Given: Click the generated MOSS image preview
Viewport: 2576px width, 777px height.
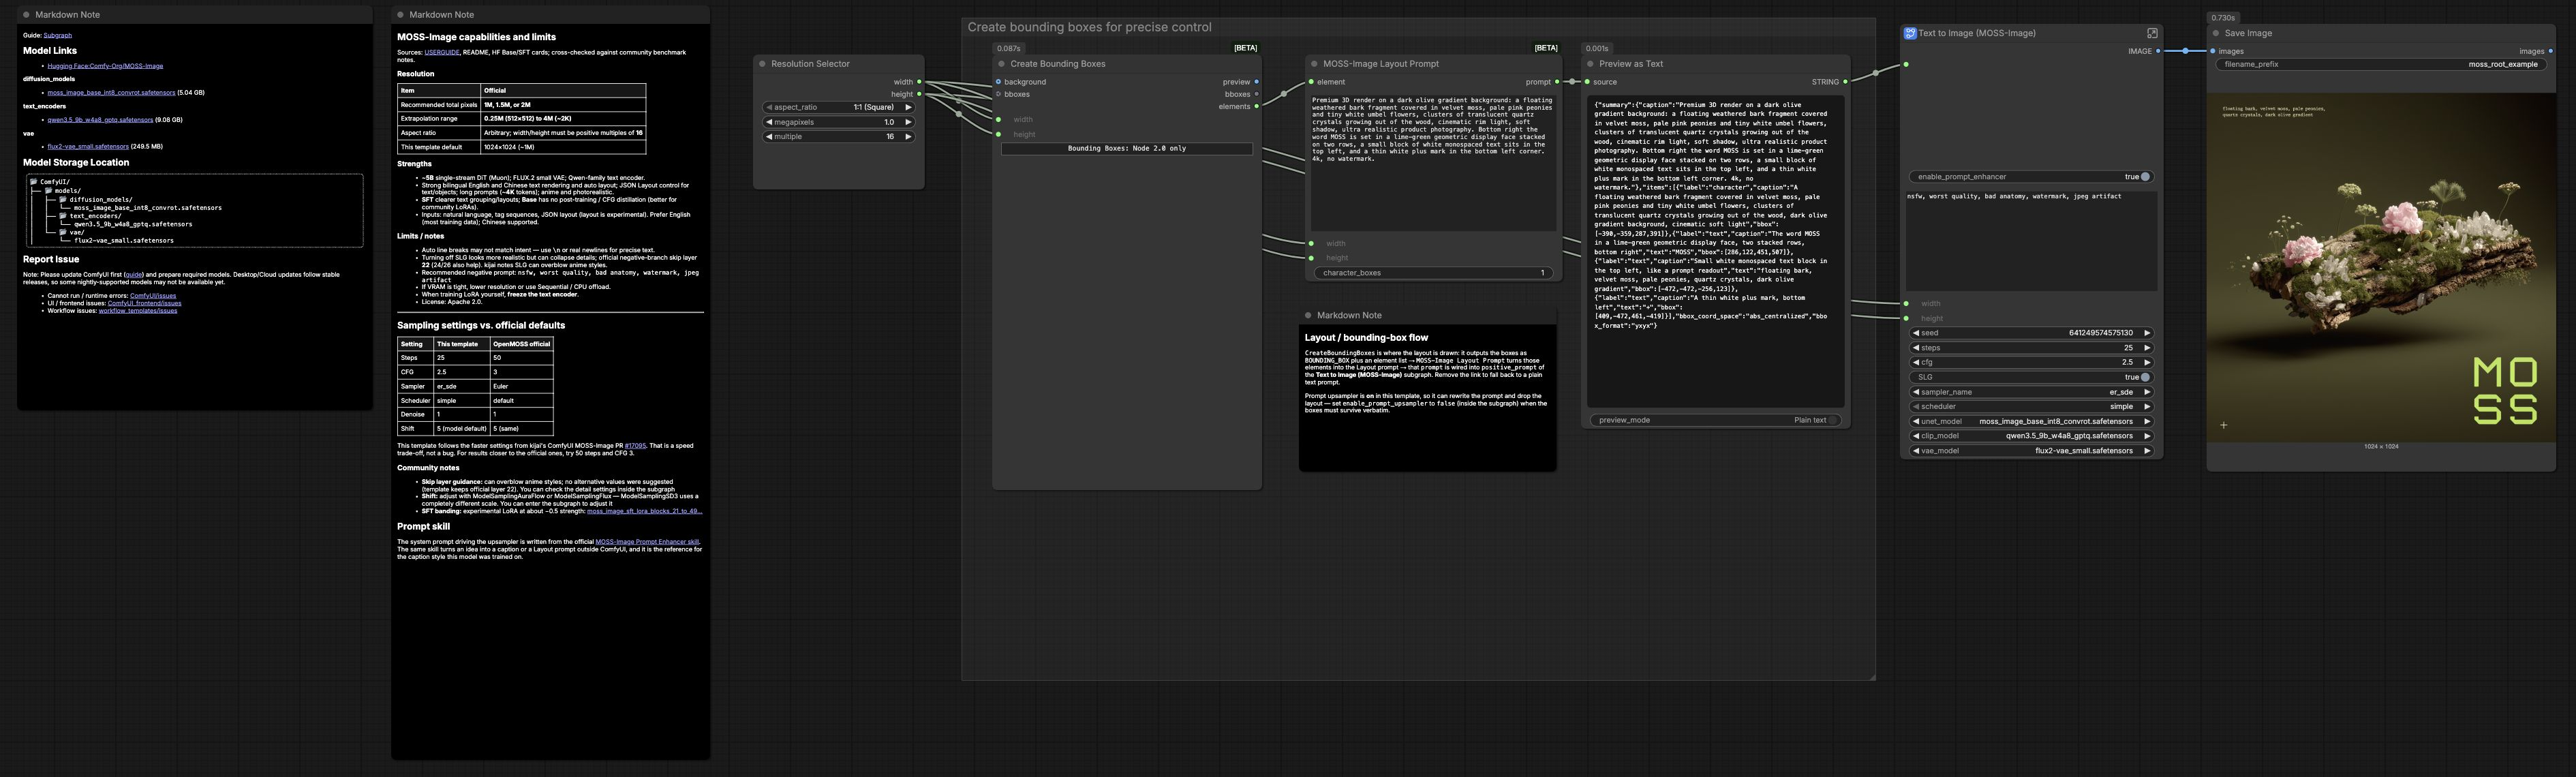Looking at the screenshot, I should pyautogui.click(x=2381, y=268).
